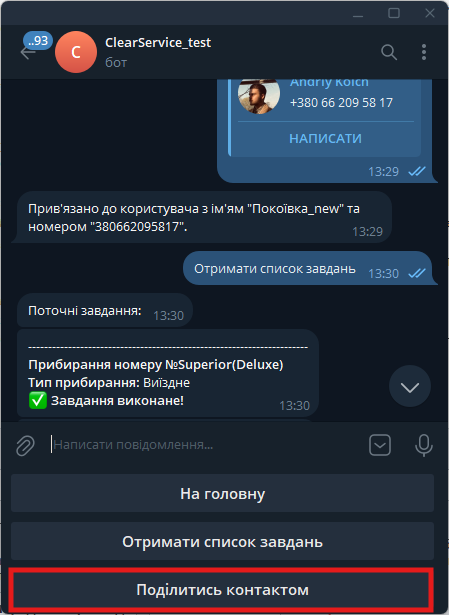Screen dimensions: 449x615
Task: Click the +380 66 209 58 17 phone number
Action: click(x=341, y=103)
